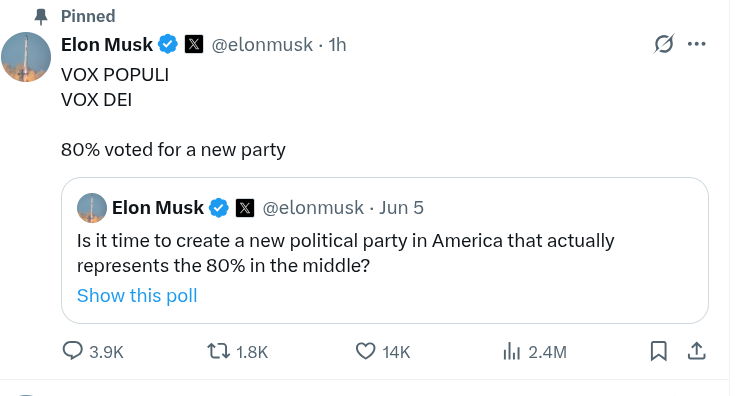737x396 pixels.
Task: Click the X affiliate badge beside Elon Musk
Action: [x=194, y=44]
